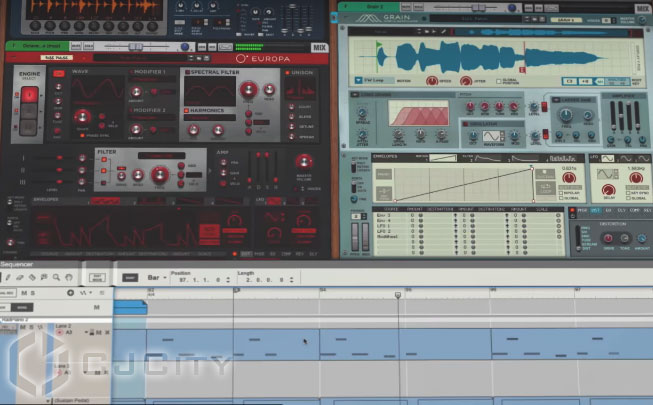Image resolution: width=653 pixels, height=405 pixels.
Task: Click Europa's Master Volume knob
Action: [304, 161]
